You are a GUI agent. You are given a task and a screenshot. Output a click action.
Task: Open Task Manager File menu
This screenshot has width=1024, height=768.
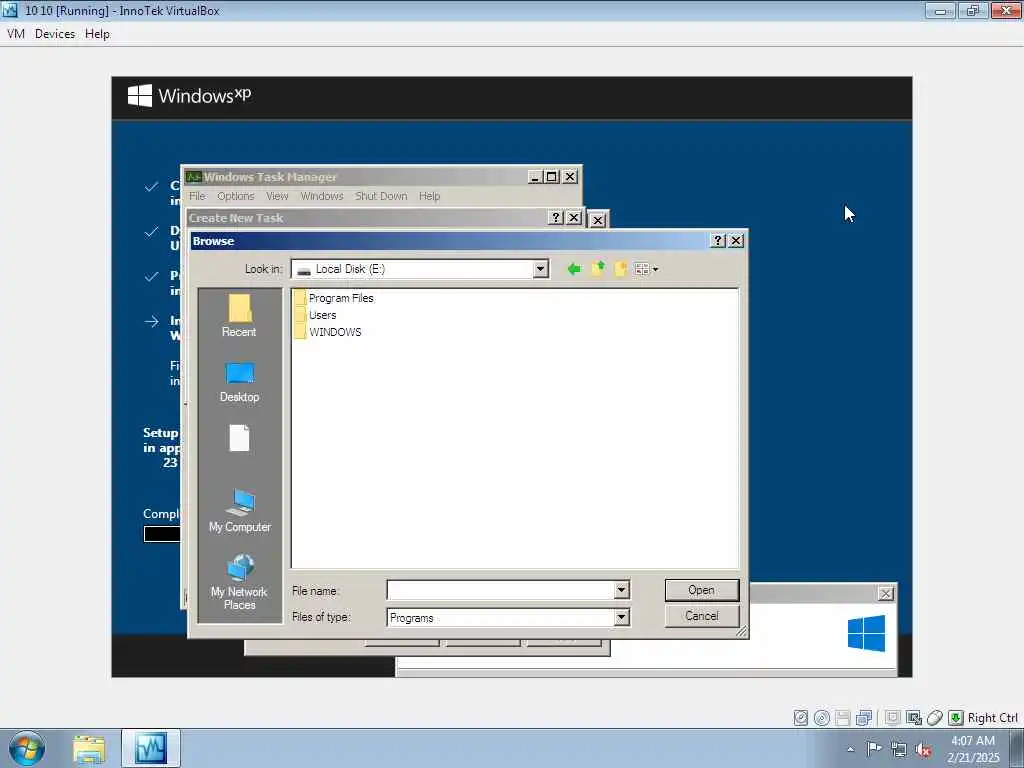click(x=197, y=196)
